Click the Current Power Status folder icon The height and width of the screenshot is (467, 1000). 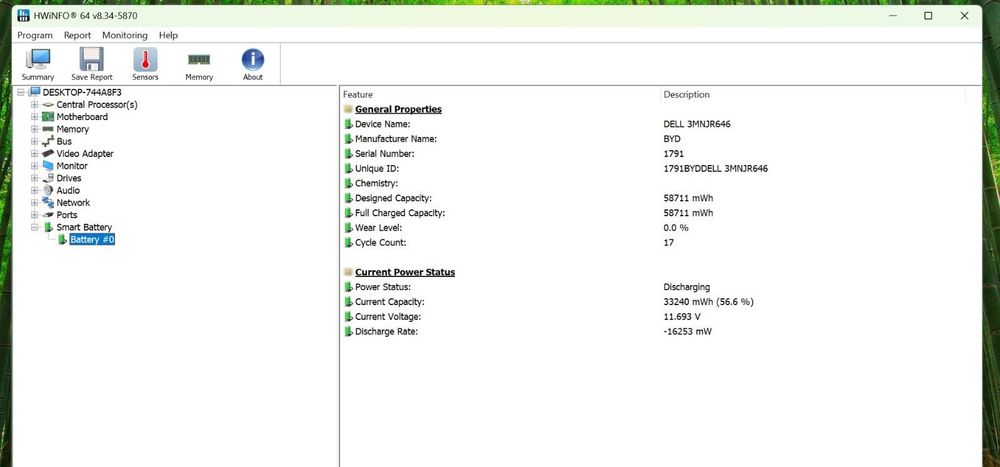tap(348, 272)
